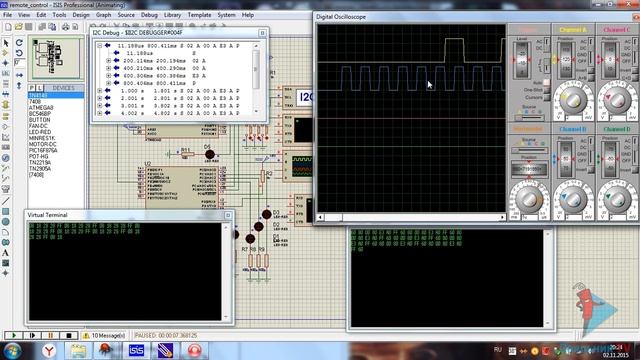The height and width of the screenshot is (360, 640).
Task: Select the 2D text 'A' tool
Action: tap(6, 253)
